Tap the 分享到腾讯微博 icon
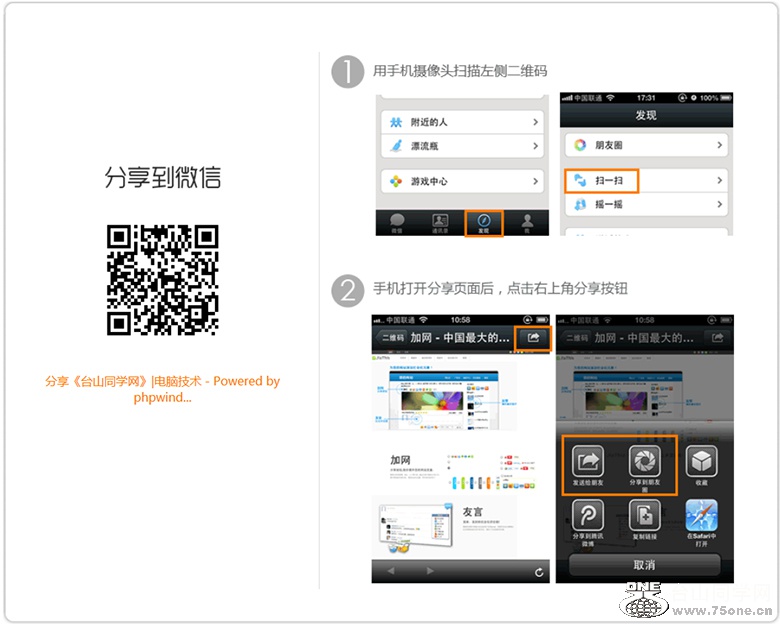Image resolution: width=780 pixels, height=624 pixels. tap(588, 516)
